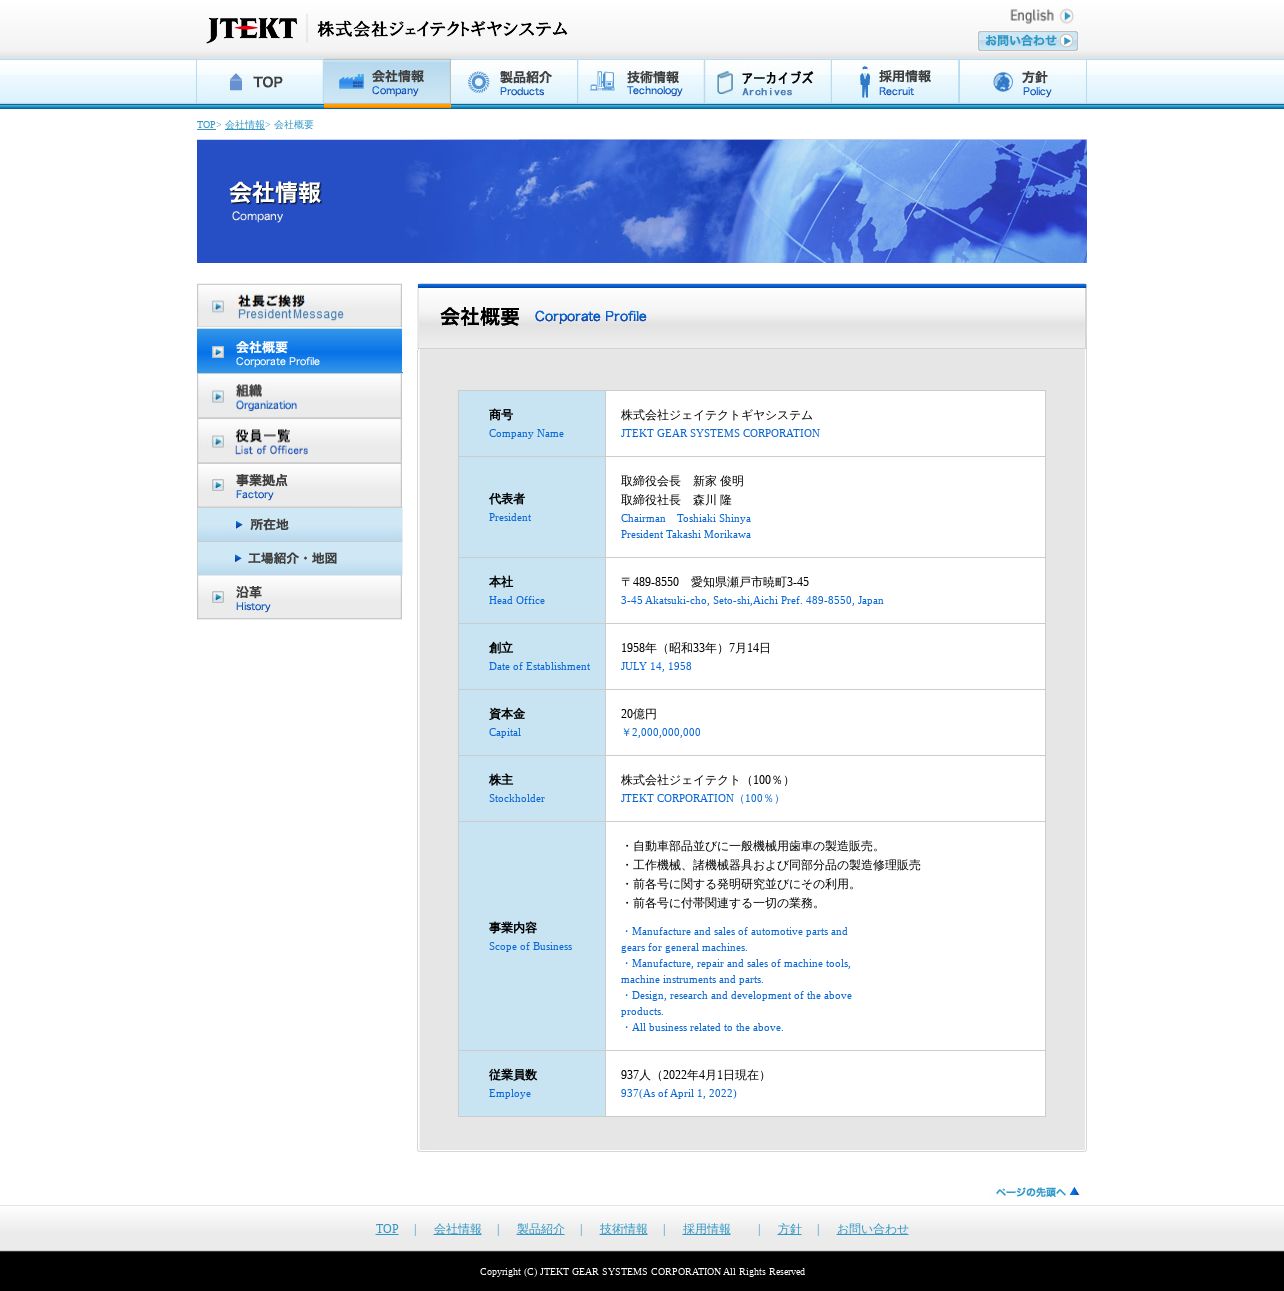Click the JTEKT GEAR SYSTEMS CORPORATION name value
The image size is (1284, 1291).
click(x=720, y=433)
